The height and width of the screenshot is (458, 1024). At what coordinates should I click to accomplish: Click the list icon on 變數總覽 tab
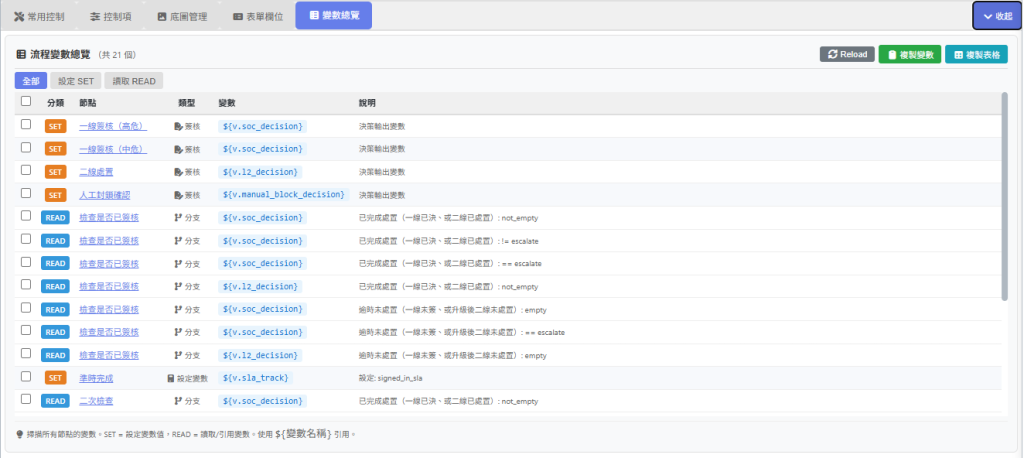click(314, 16)
